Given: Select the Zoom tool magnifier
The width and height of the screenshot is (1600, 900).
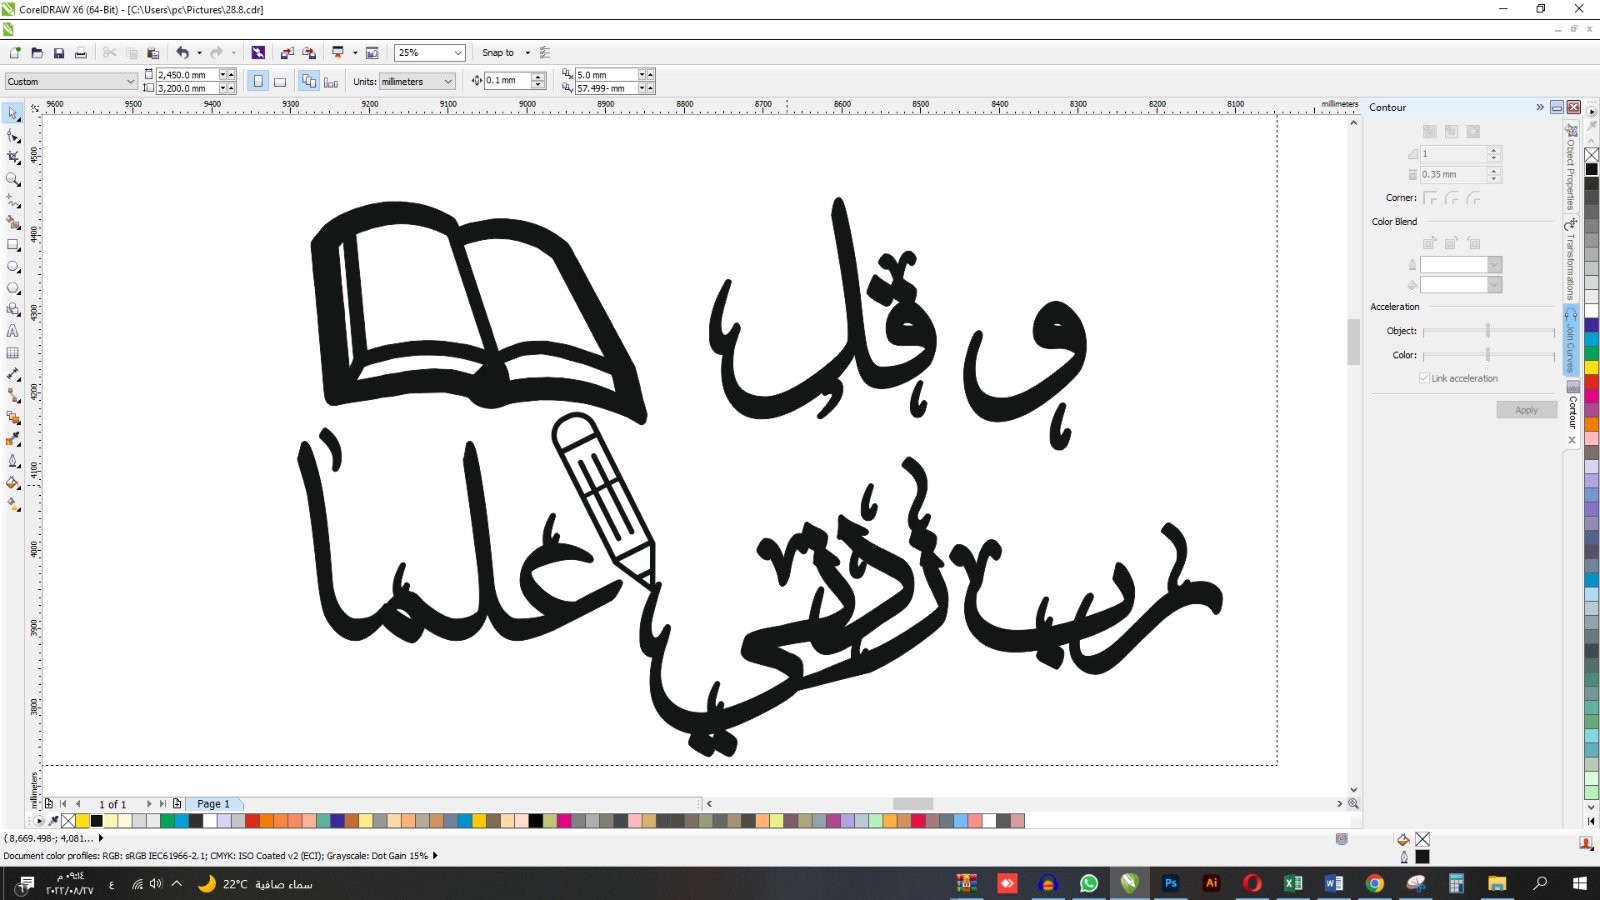Looking at the screenshot, I should [x=13, y=179].
